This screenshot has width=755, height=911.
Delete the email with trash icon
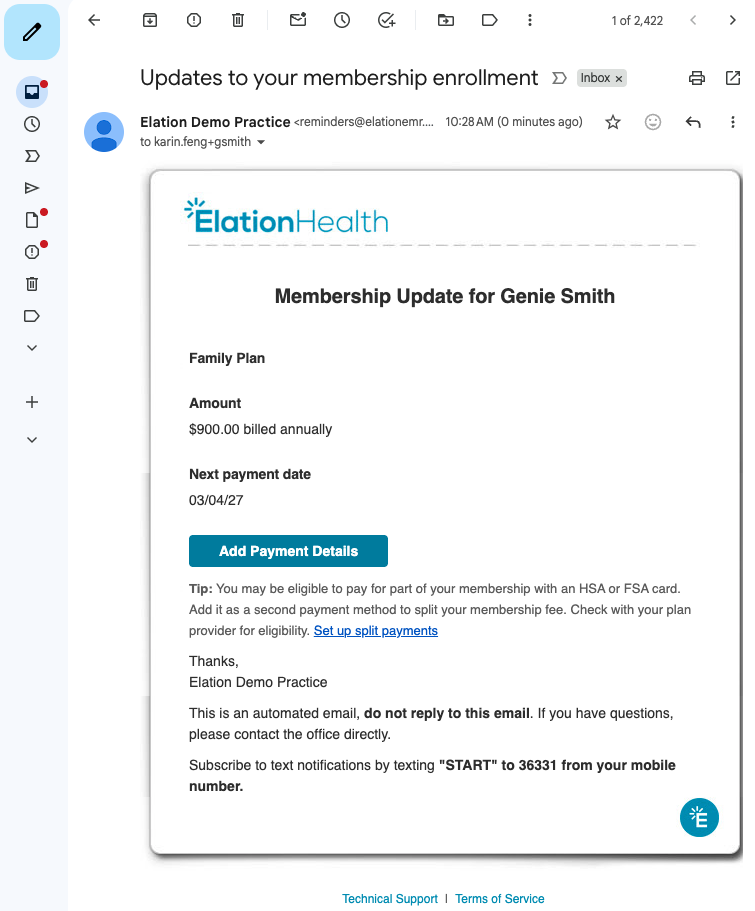[x=238, y=20]
